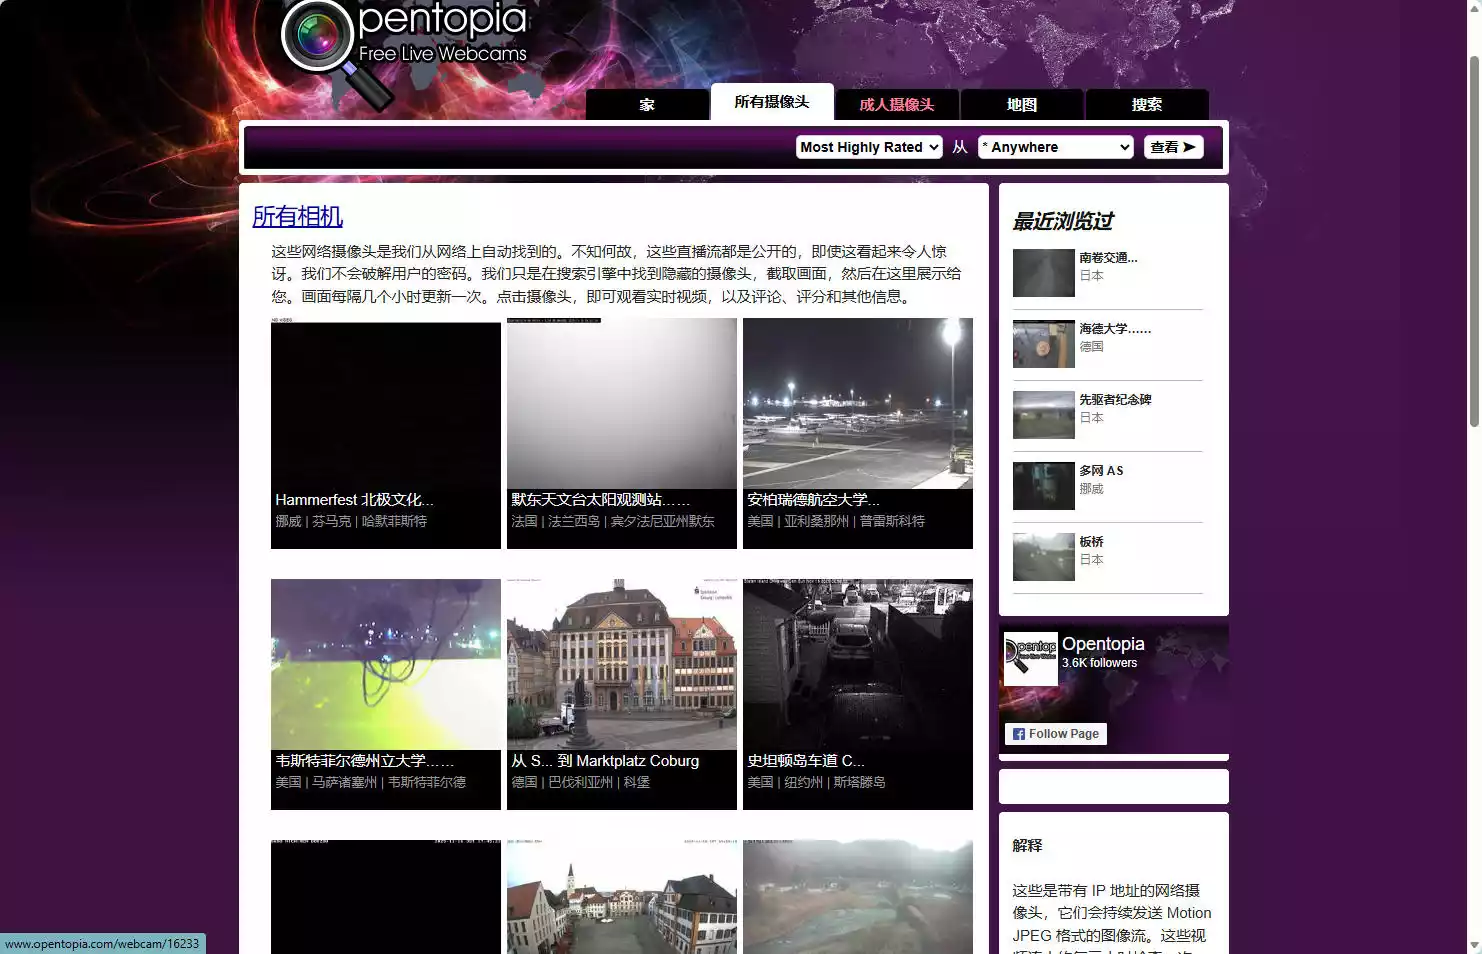Open the dark webcam thumbnail in third row
The height and width of the screenshot is (954, 1482).
[386, 897]
